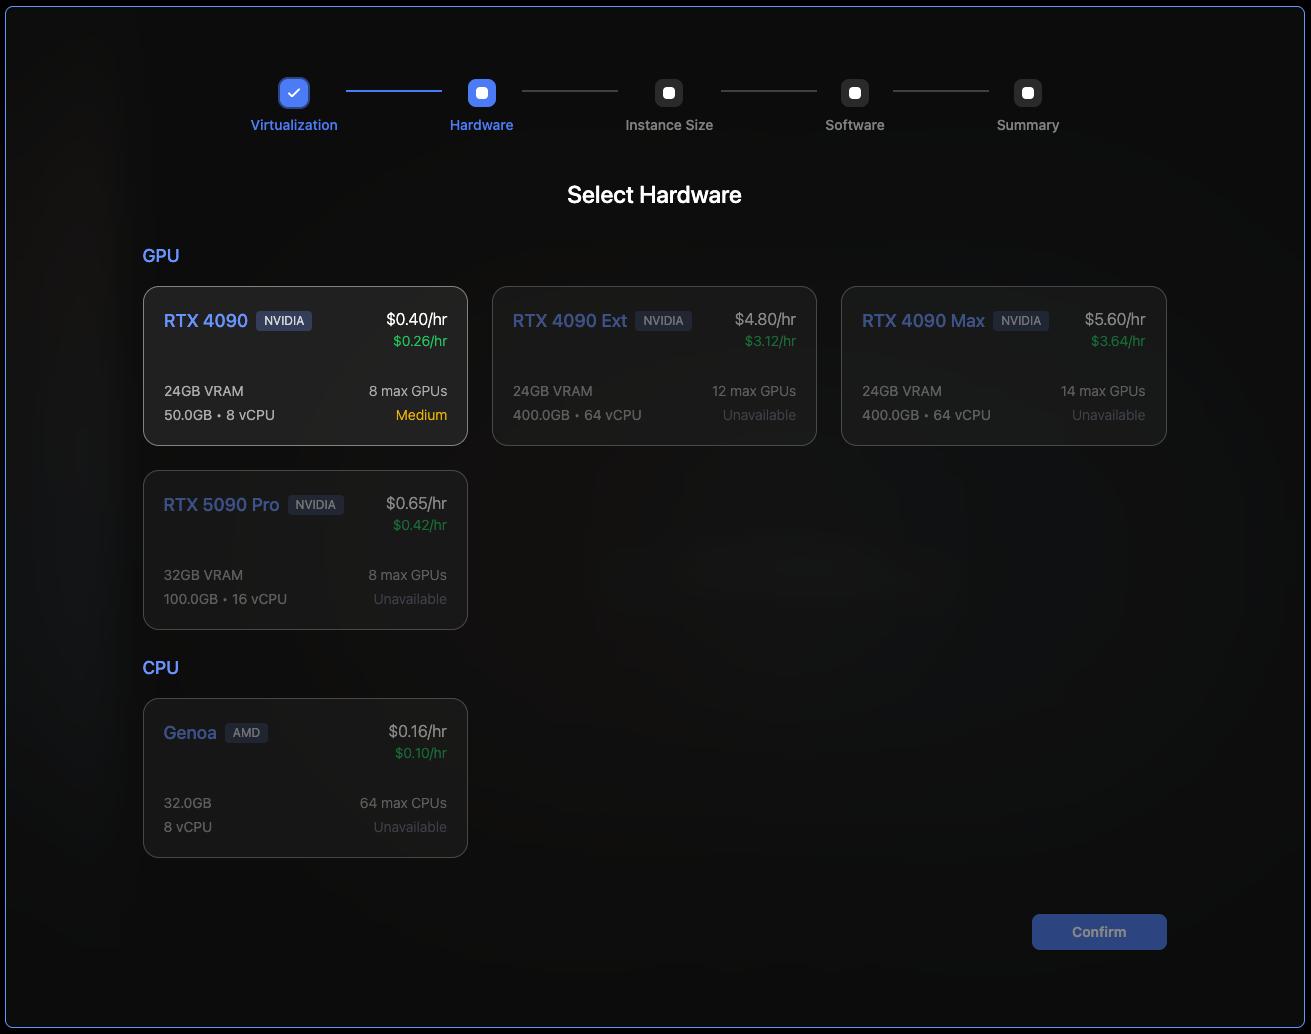Click NVIDIA badge on RTX 5090 Pro
The width and height of the screenshot is (1311, 1034).
click(x=315, y=505)
